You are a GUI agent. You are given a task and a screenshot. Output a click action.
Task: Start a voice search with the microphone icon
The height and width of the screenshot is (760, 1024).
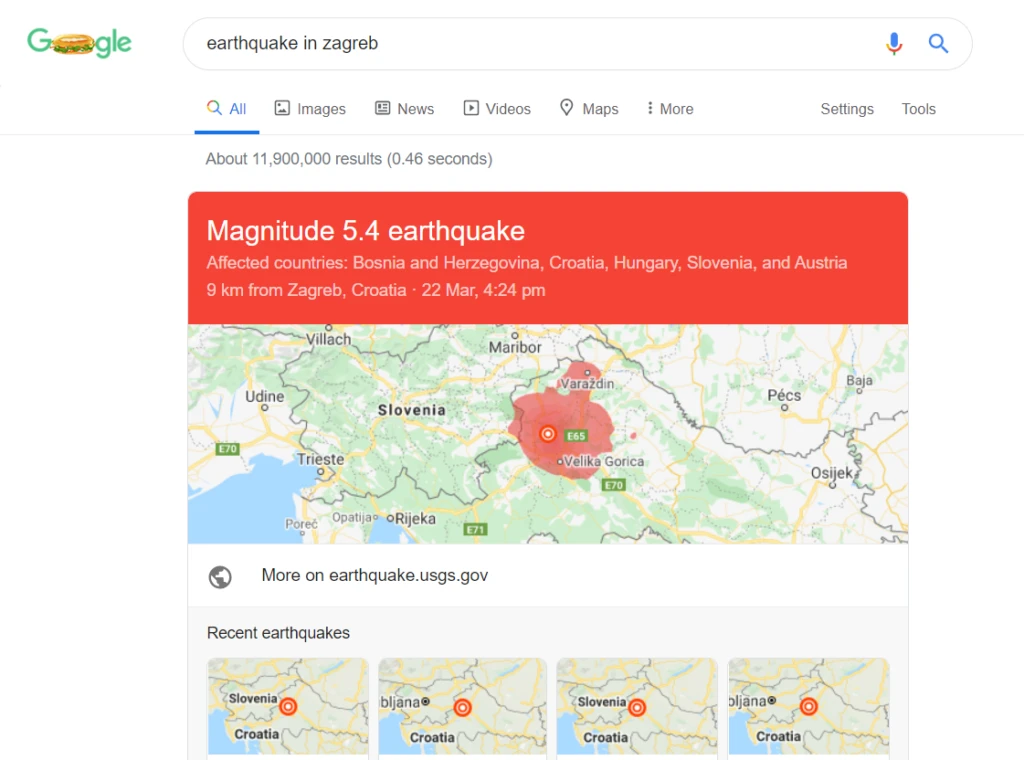point(894,43)
